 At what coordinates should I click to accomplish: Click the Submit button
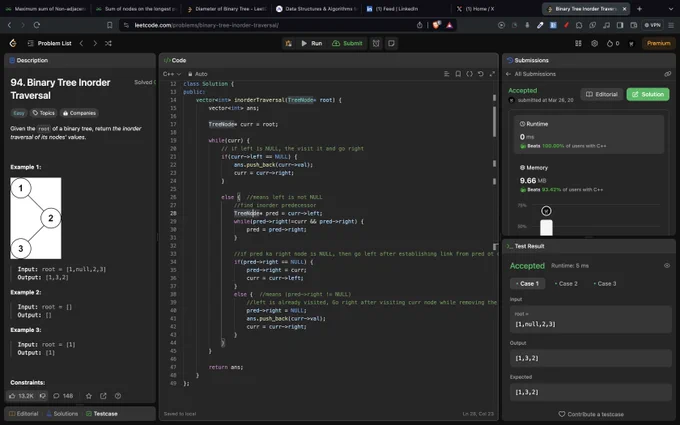click(x=347, y=43)
